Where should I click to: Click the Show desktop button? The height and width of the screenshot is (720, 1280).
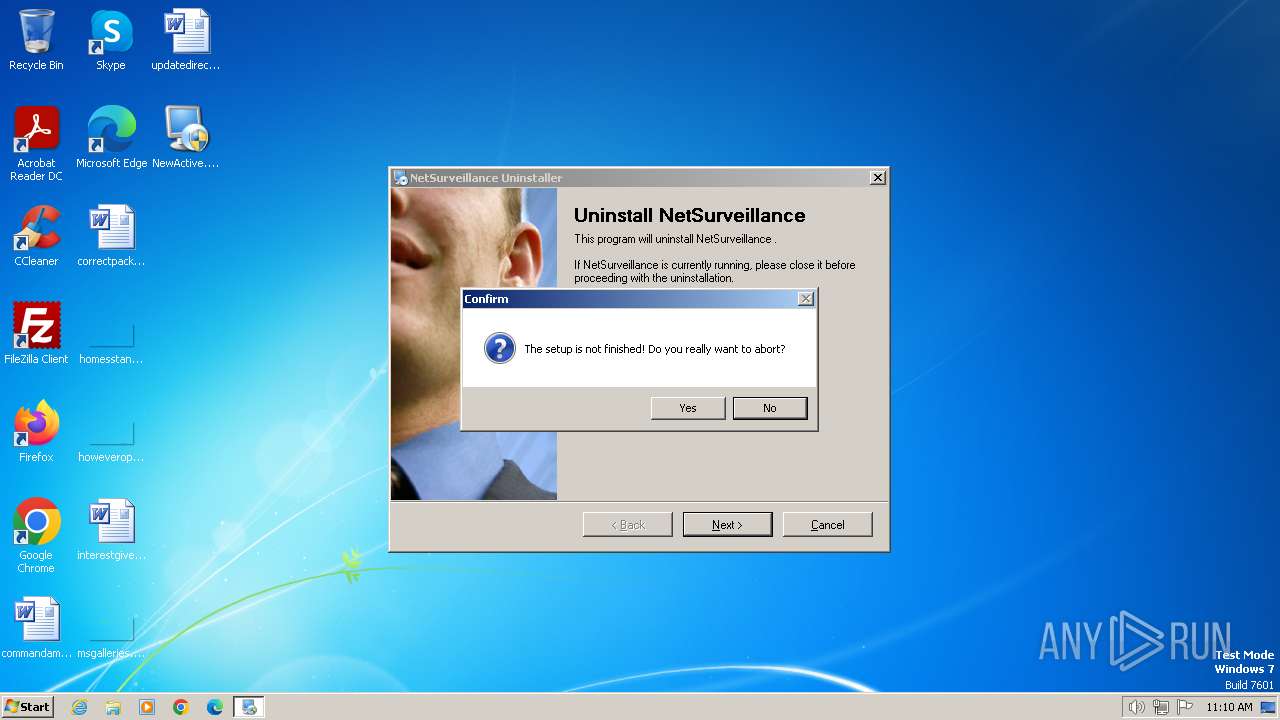[x=1269, y=707]
